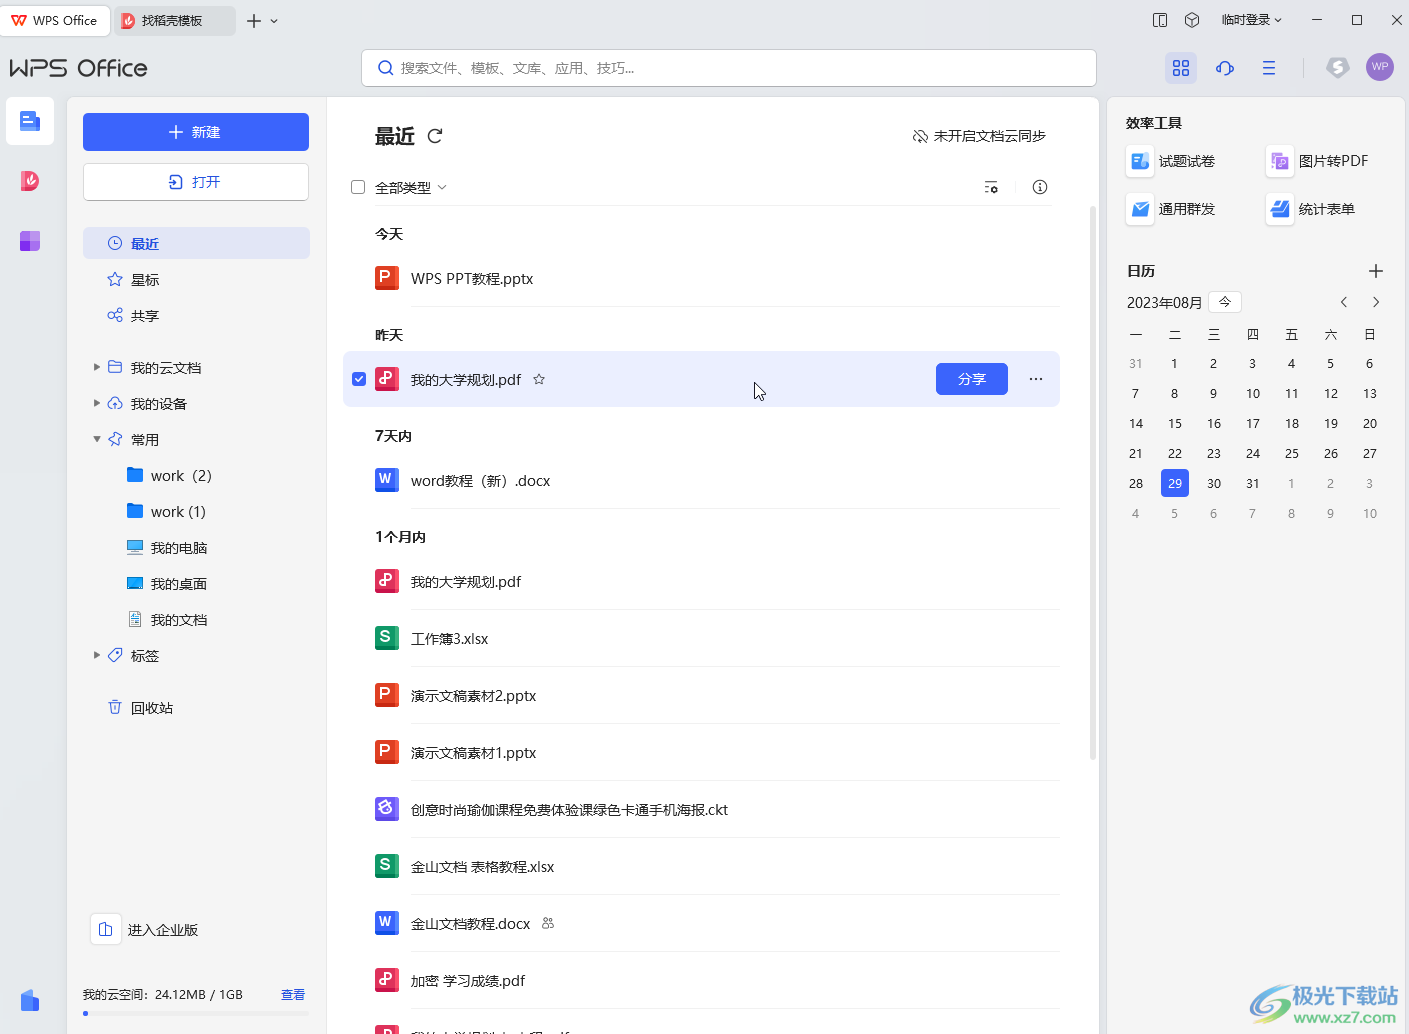Go to next calendar month

(1376, 302)
